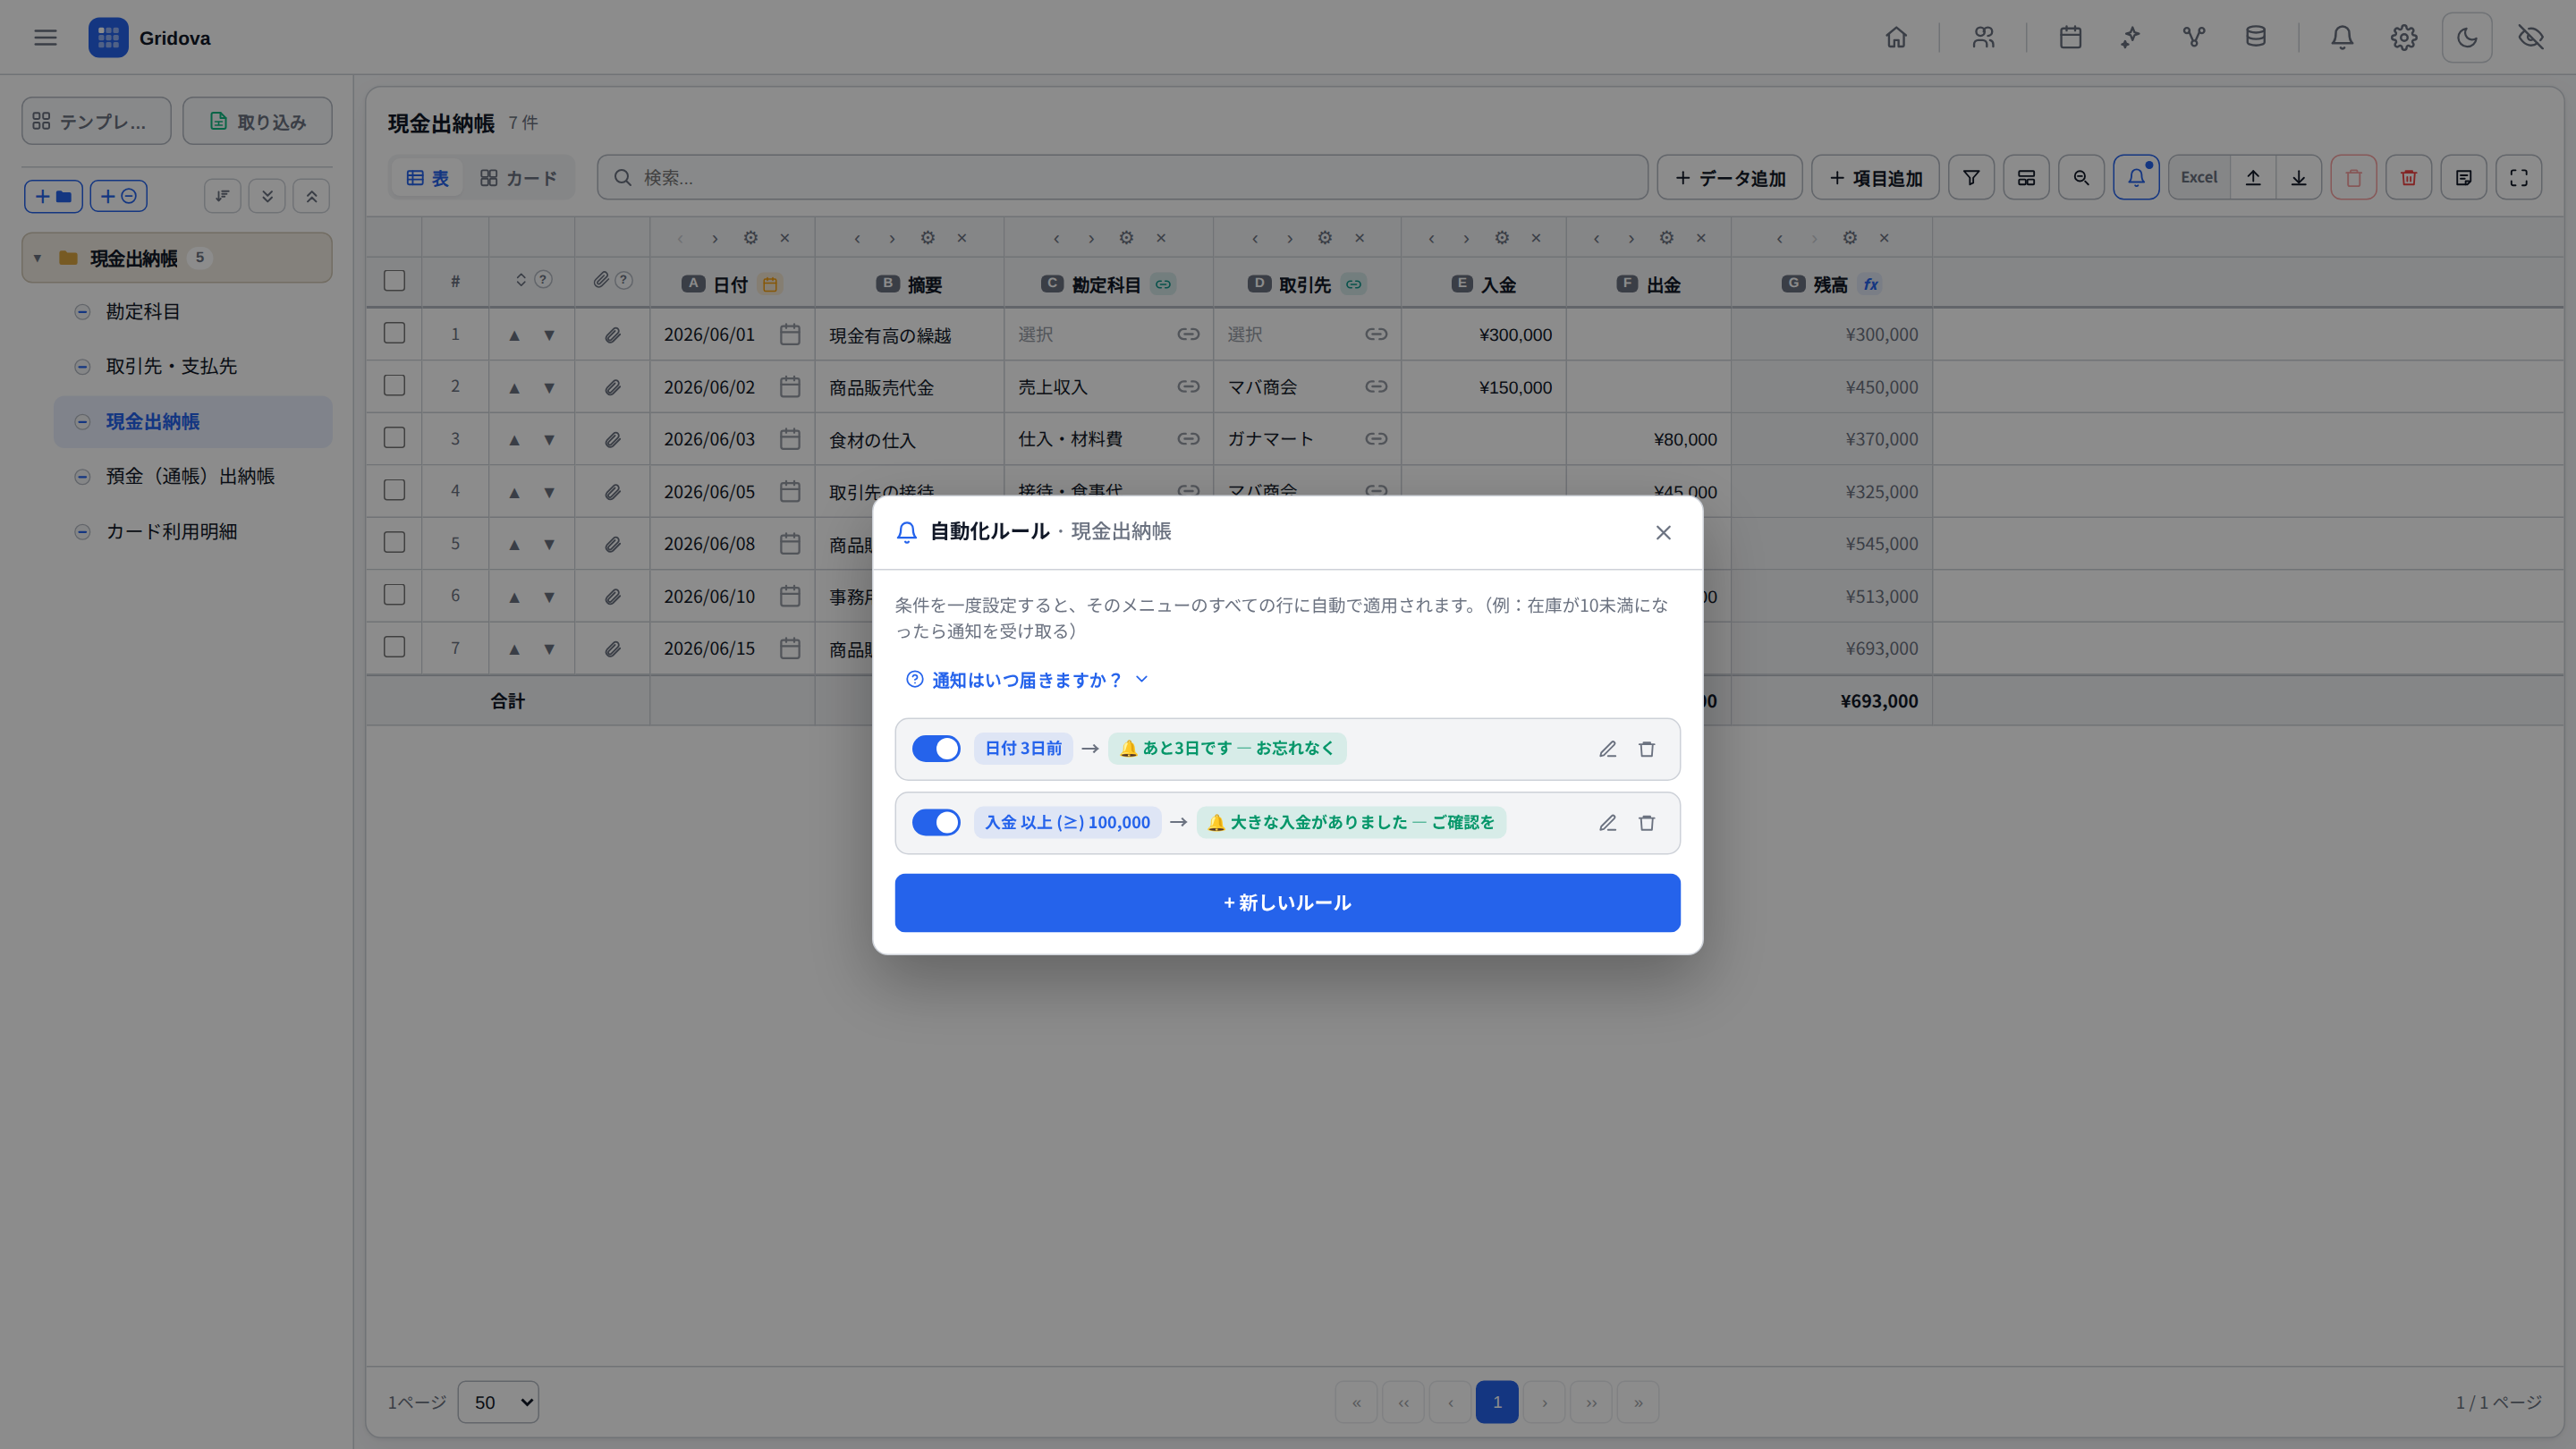Click the テンプレ... button
Viewport: 2576px width, 1449px height.
click(x=96, y=121)
